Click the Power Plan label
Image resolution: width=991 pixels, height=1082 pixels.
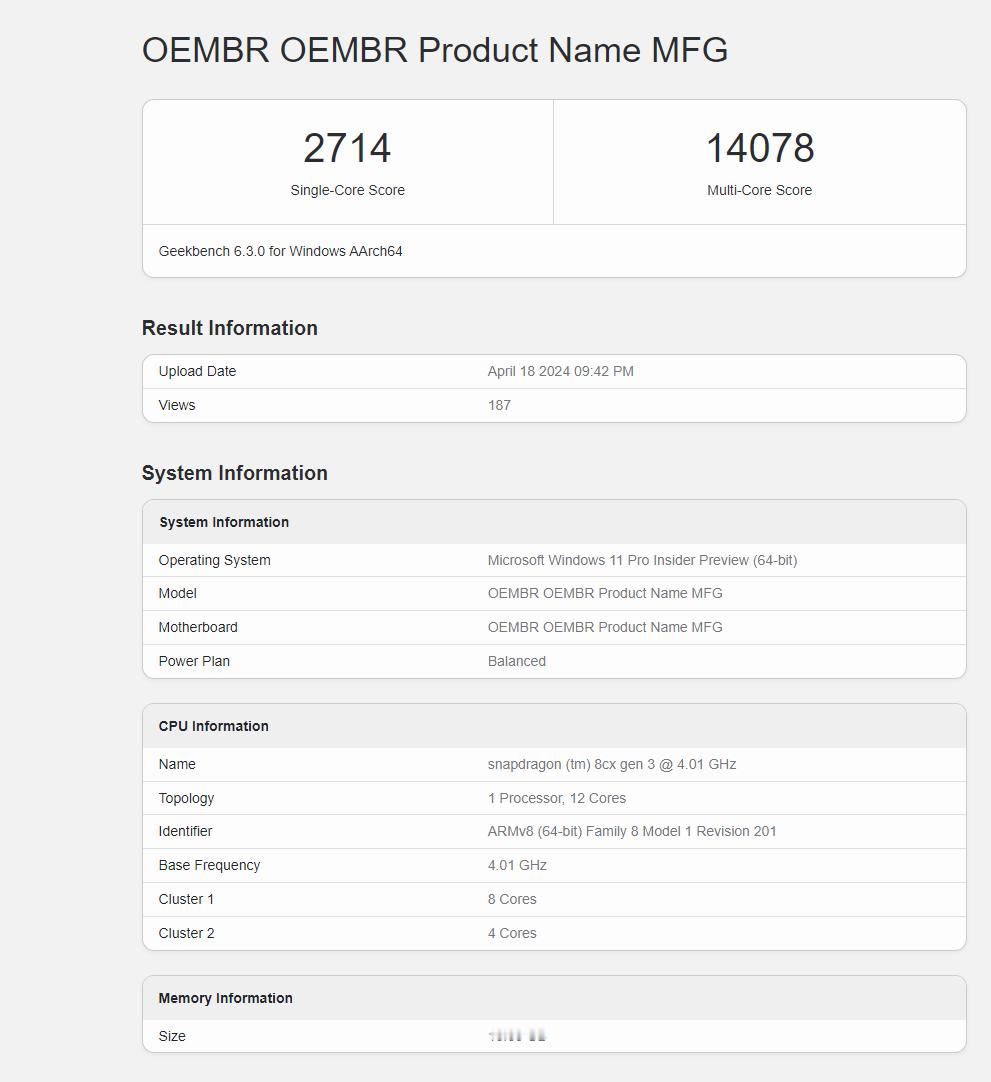(x=194, y=661)
